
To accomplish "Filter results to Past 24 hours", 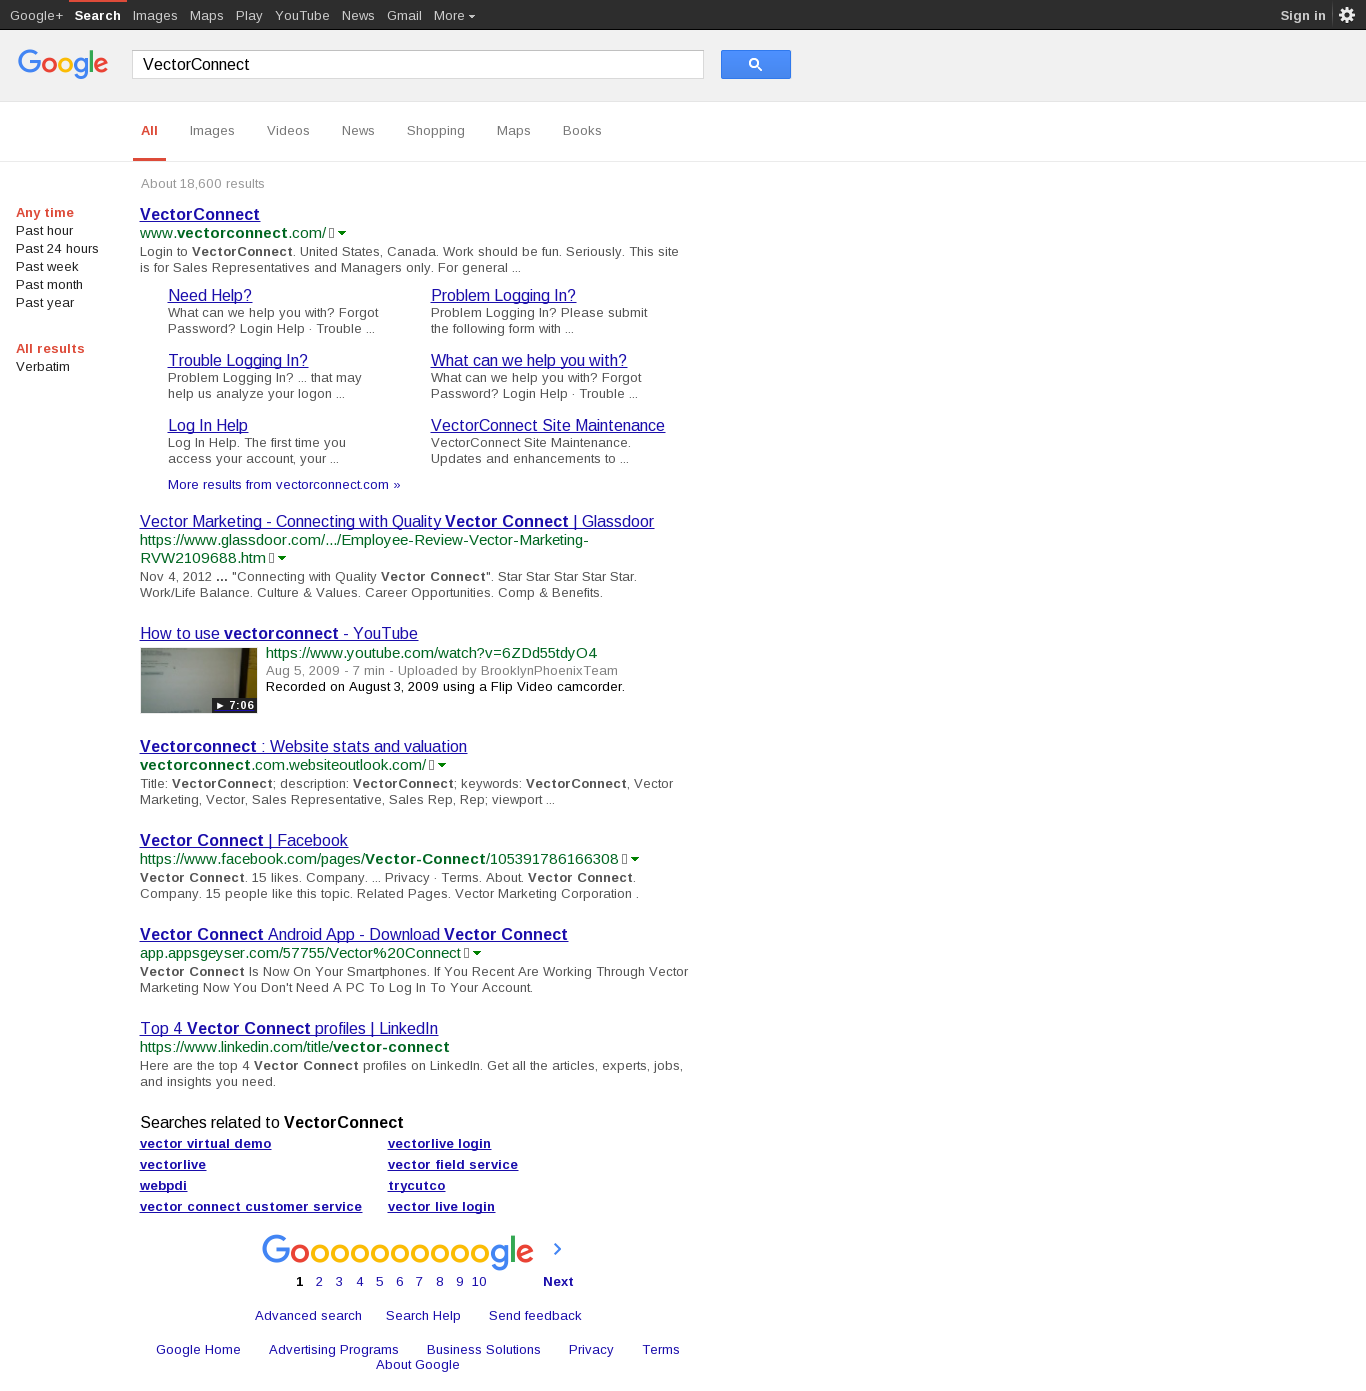I will coord(57,249).
